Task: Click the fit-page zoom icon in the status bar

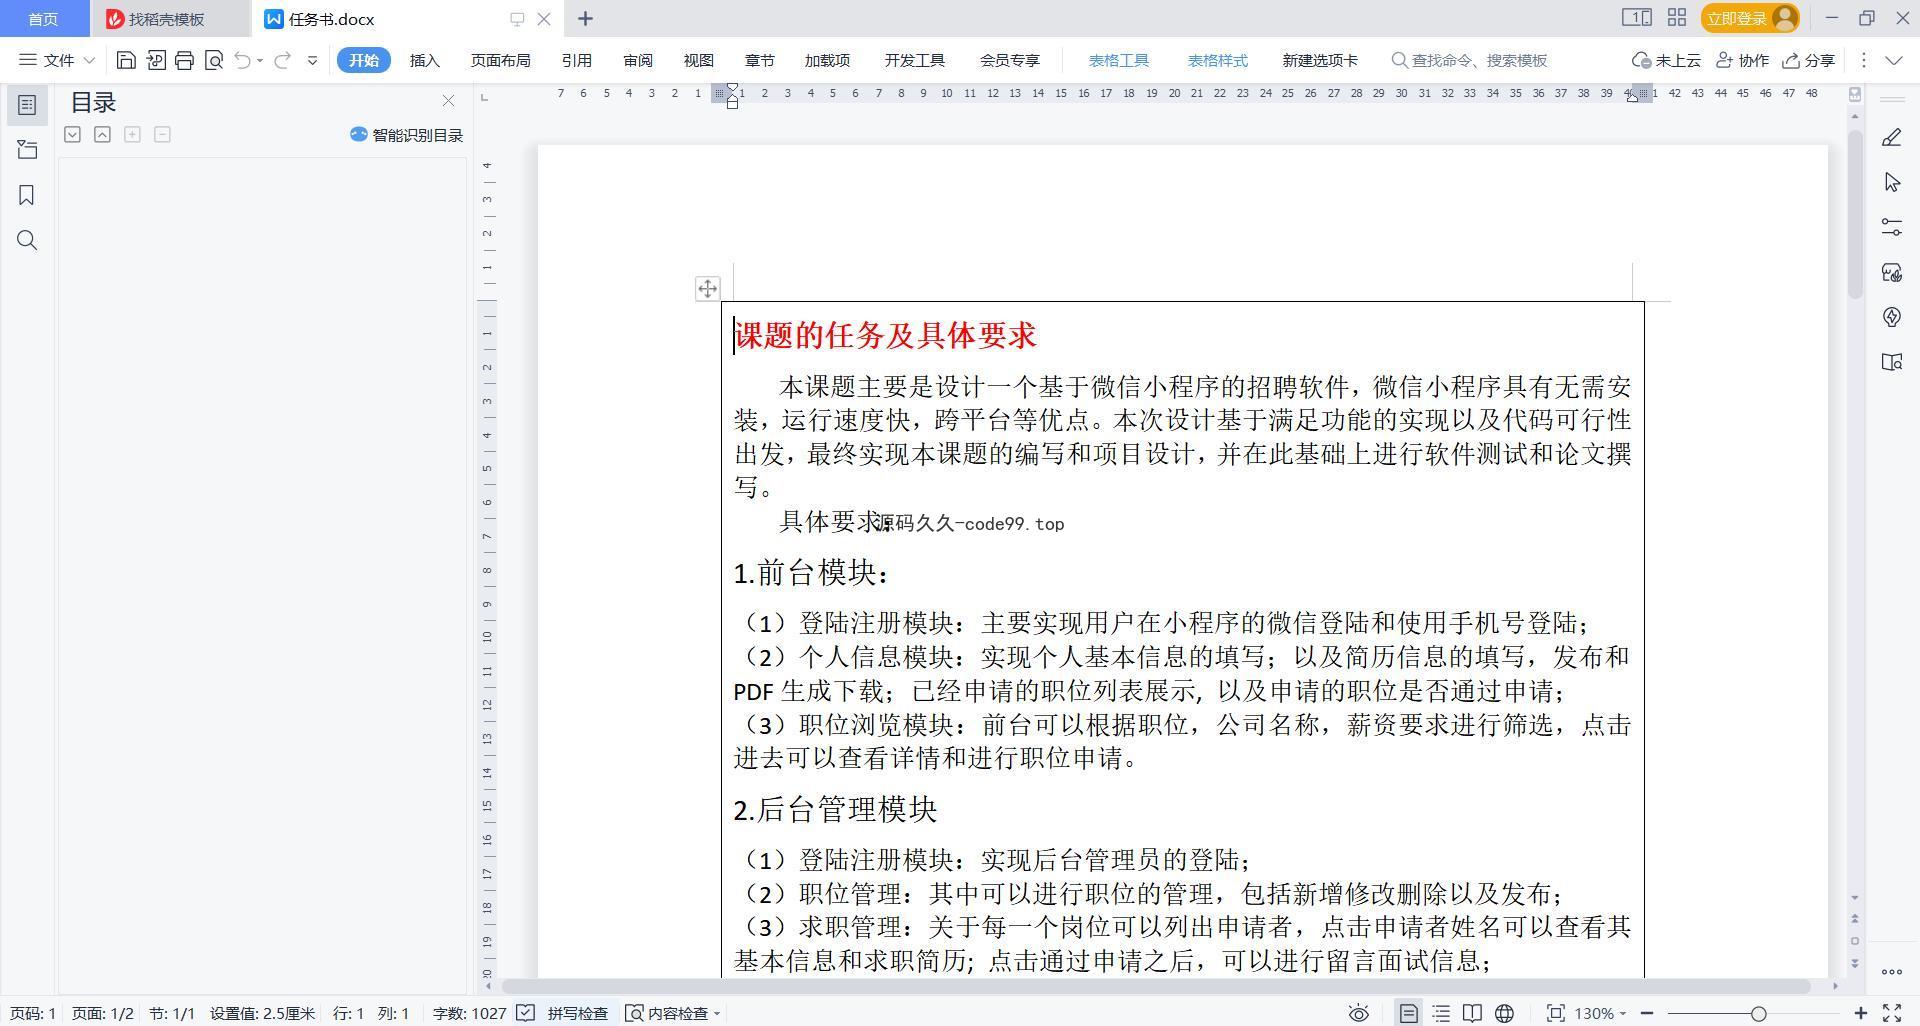Action: [1555, 1013]
